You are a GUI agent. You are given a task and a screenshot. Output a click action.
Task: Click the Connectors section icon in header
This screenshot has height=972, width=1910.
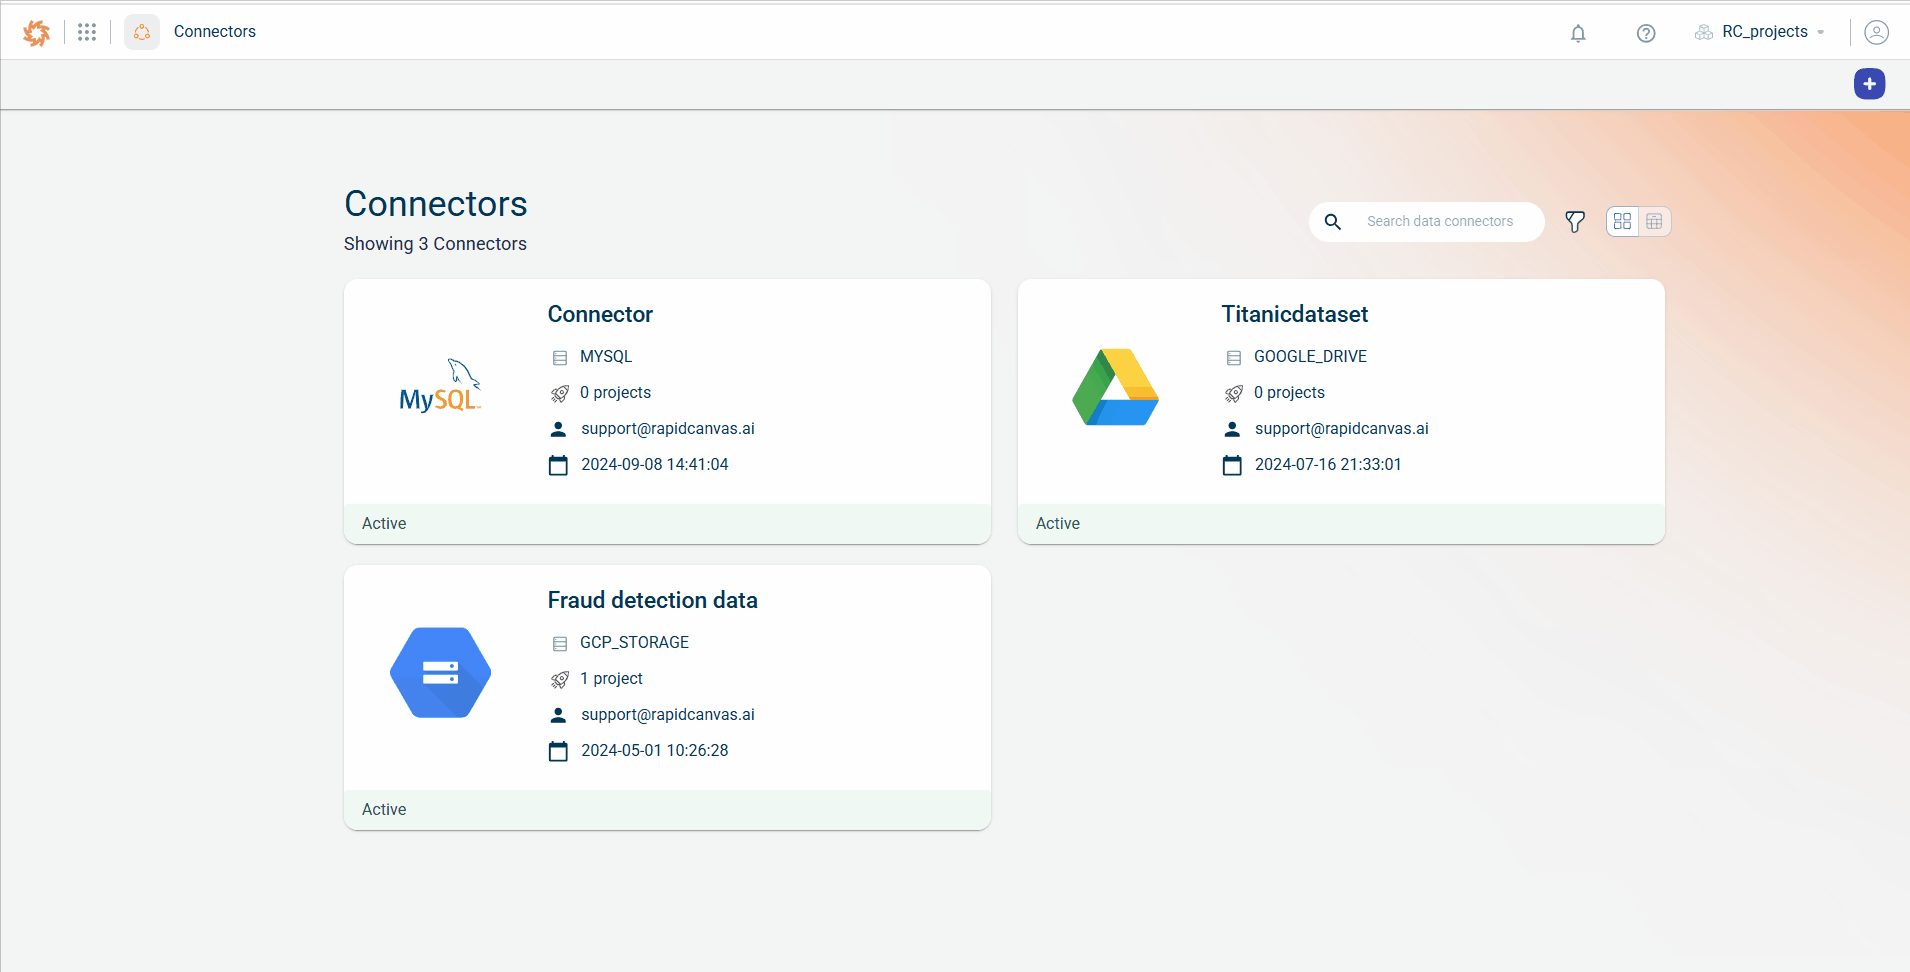coord(142,32)
